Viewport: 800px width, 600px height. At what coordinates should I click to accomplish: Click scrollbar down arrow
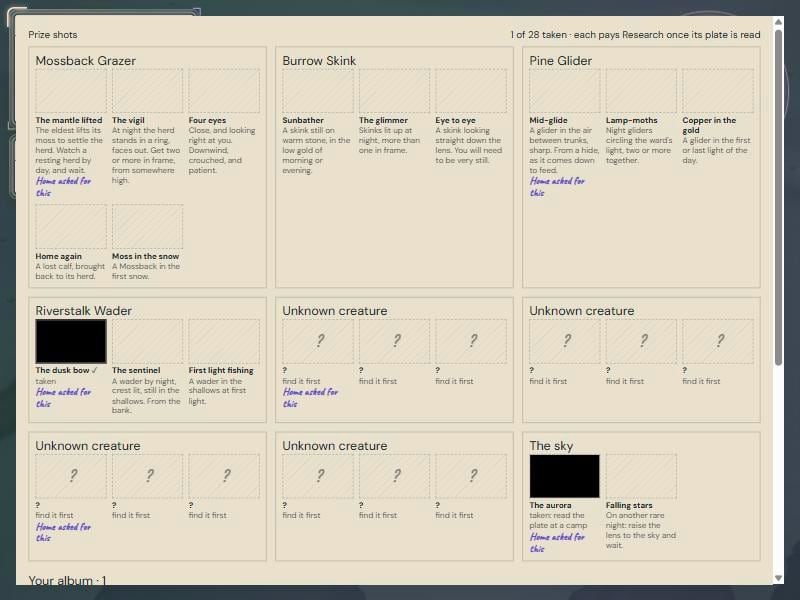tap(778, 579)
